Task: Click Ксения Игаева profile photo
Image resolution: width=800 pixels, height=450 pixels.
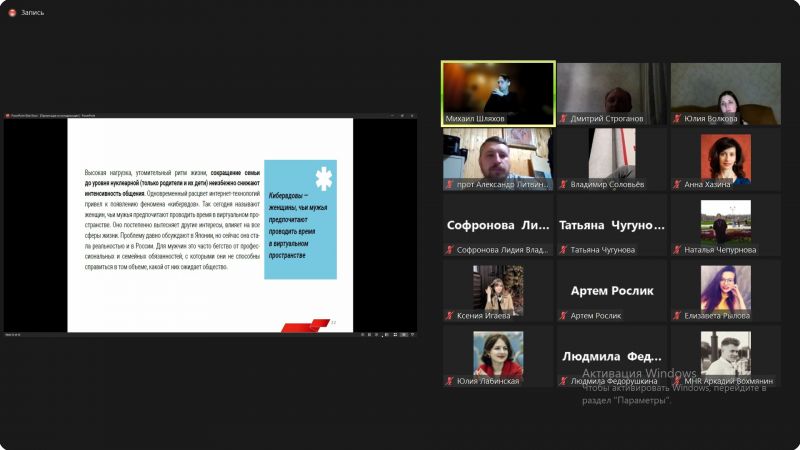Action: 498,289
